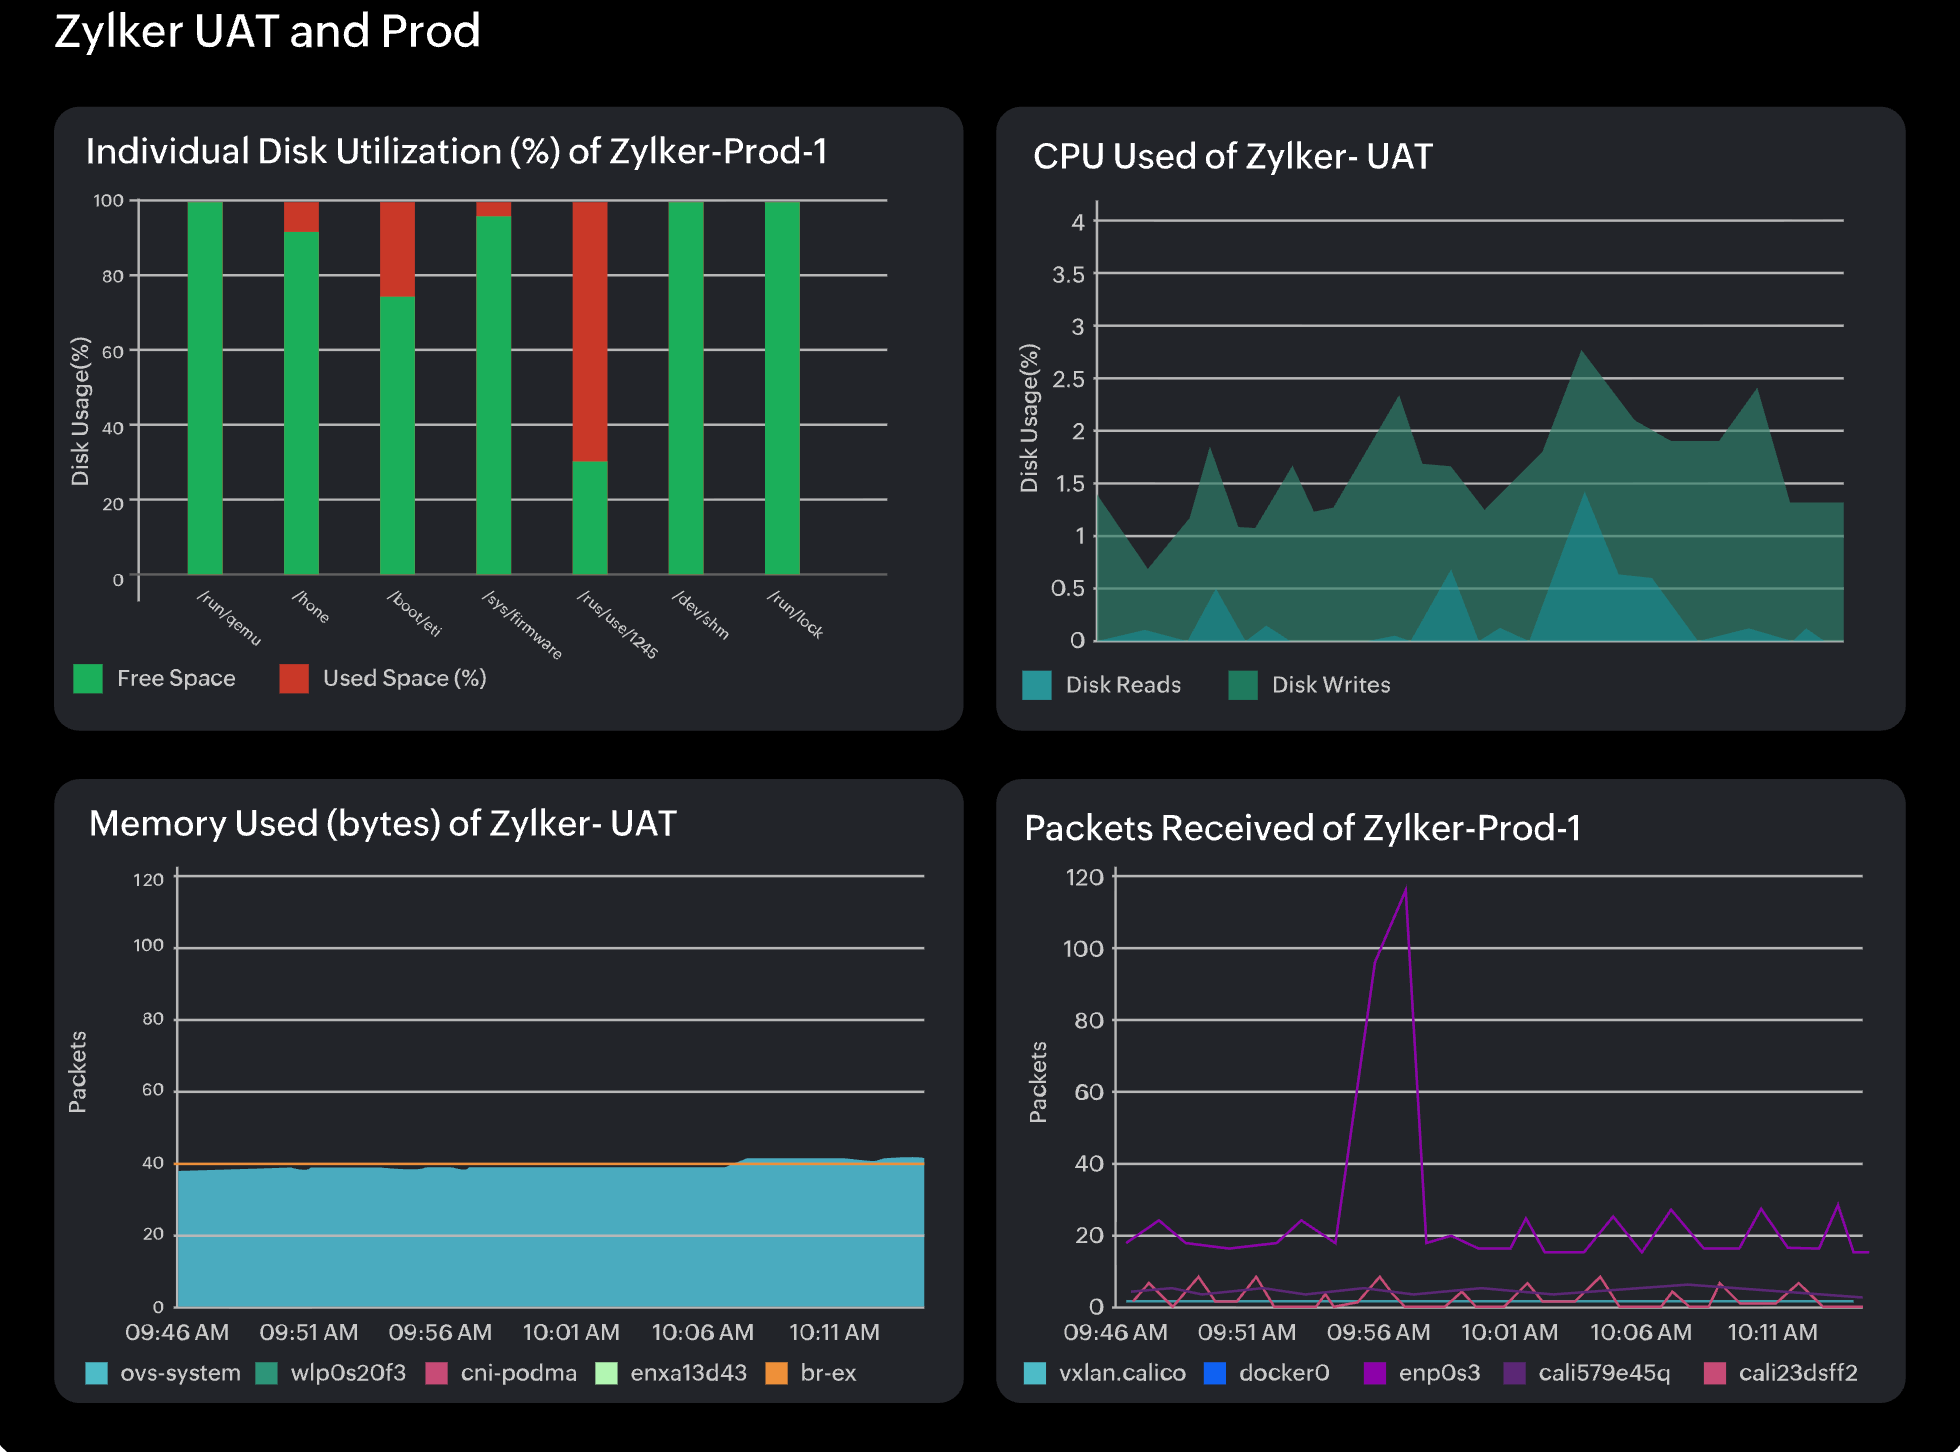
Task: Click the Individual Disk Utilization widget title
Action: coord(456,151)
